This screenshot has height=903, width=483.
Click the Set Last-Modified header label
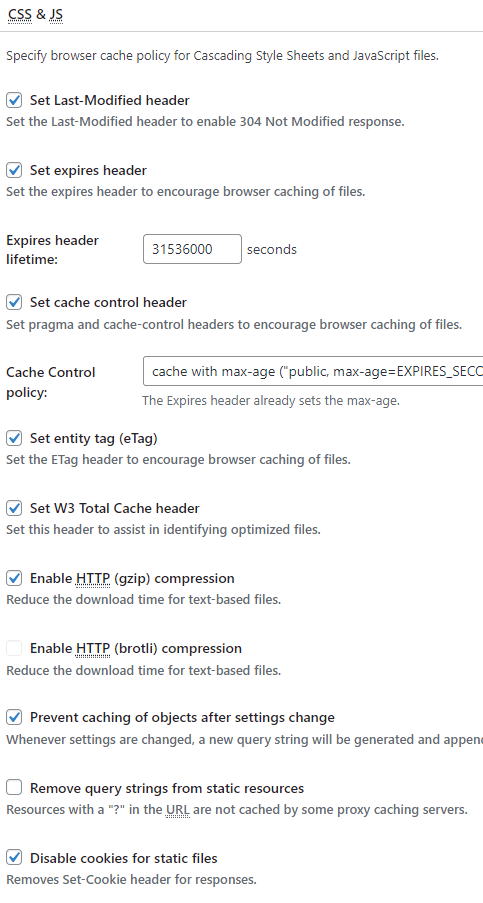(109, 101)
